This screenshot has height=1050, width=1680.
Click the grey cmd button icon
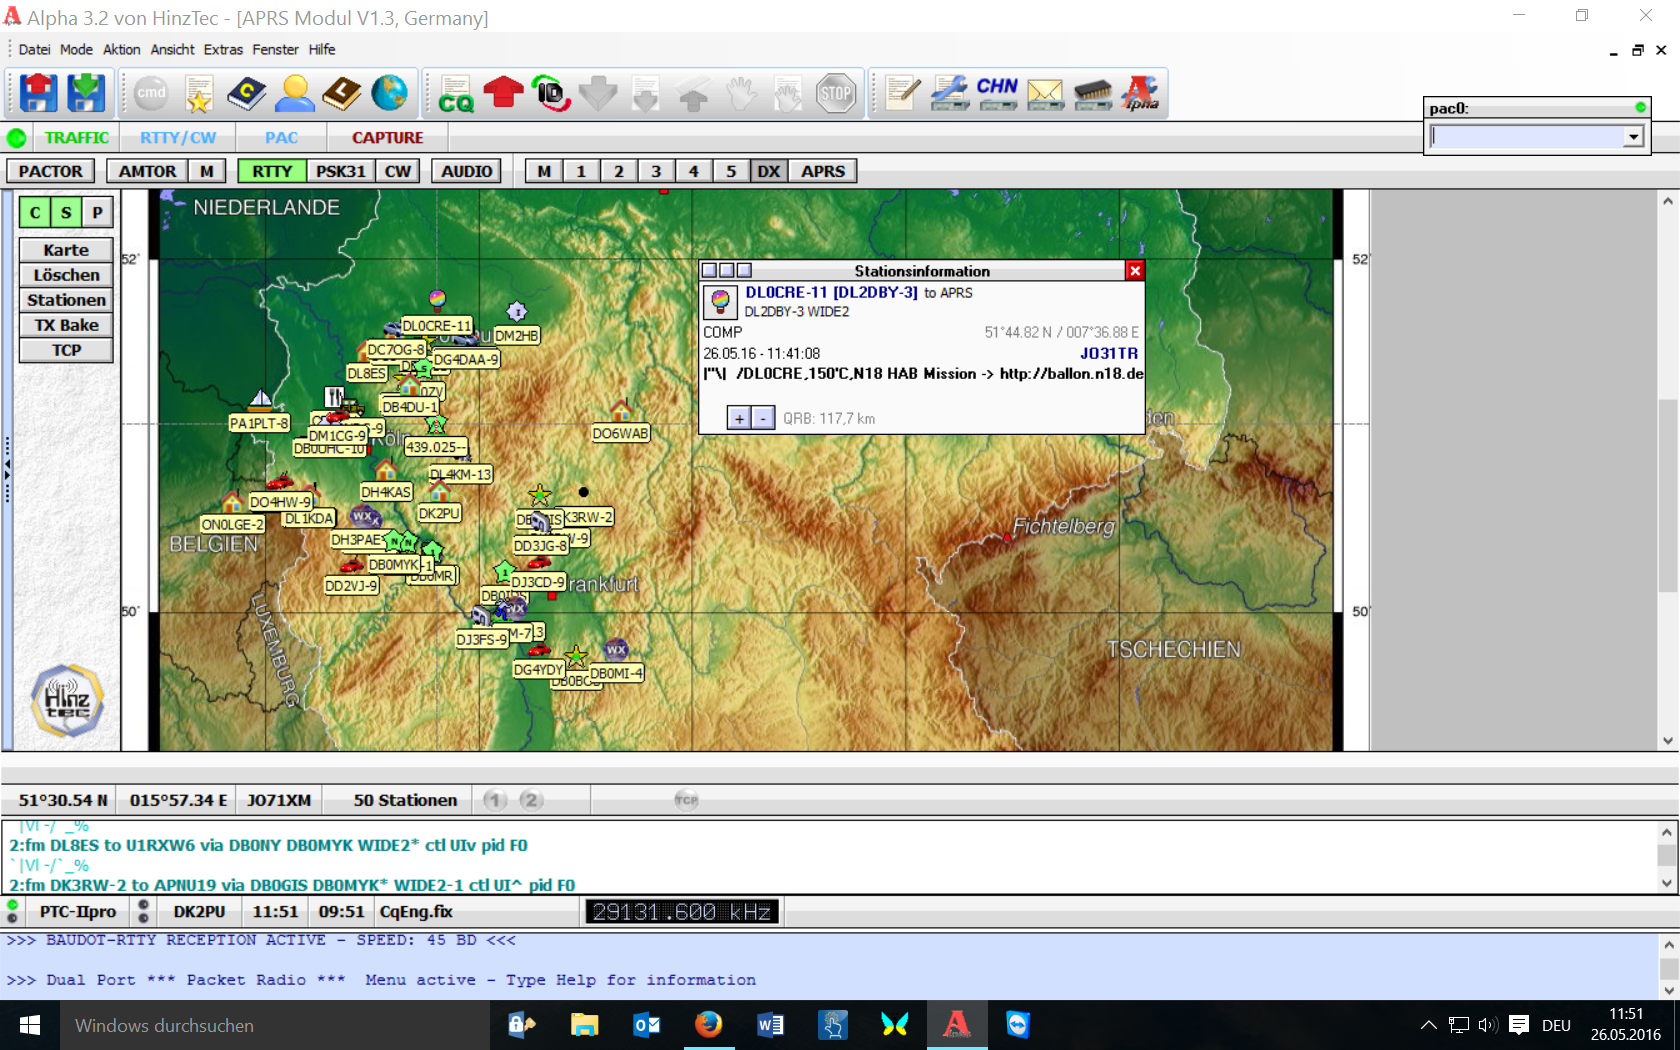tap(151, 93)
